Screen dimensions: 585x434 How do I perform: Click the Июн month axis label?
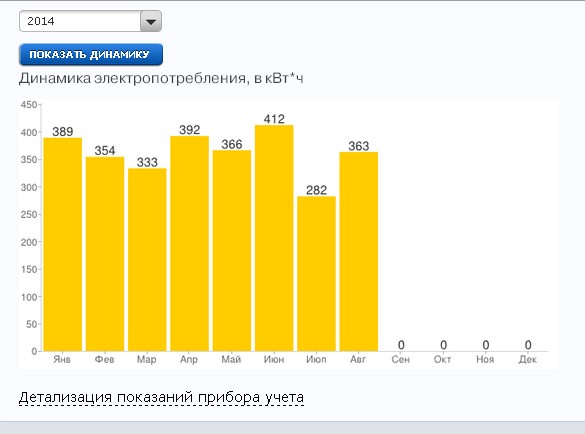[x=274, y=359]
